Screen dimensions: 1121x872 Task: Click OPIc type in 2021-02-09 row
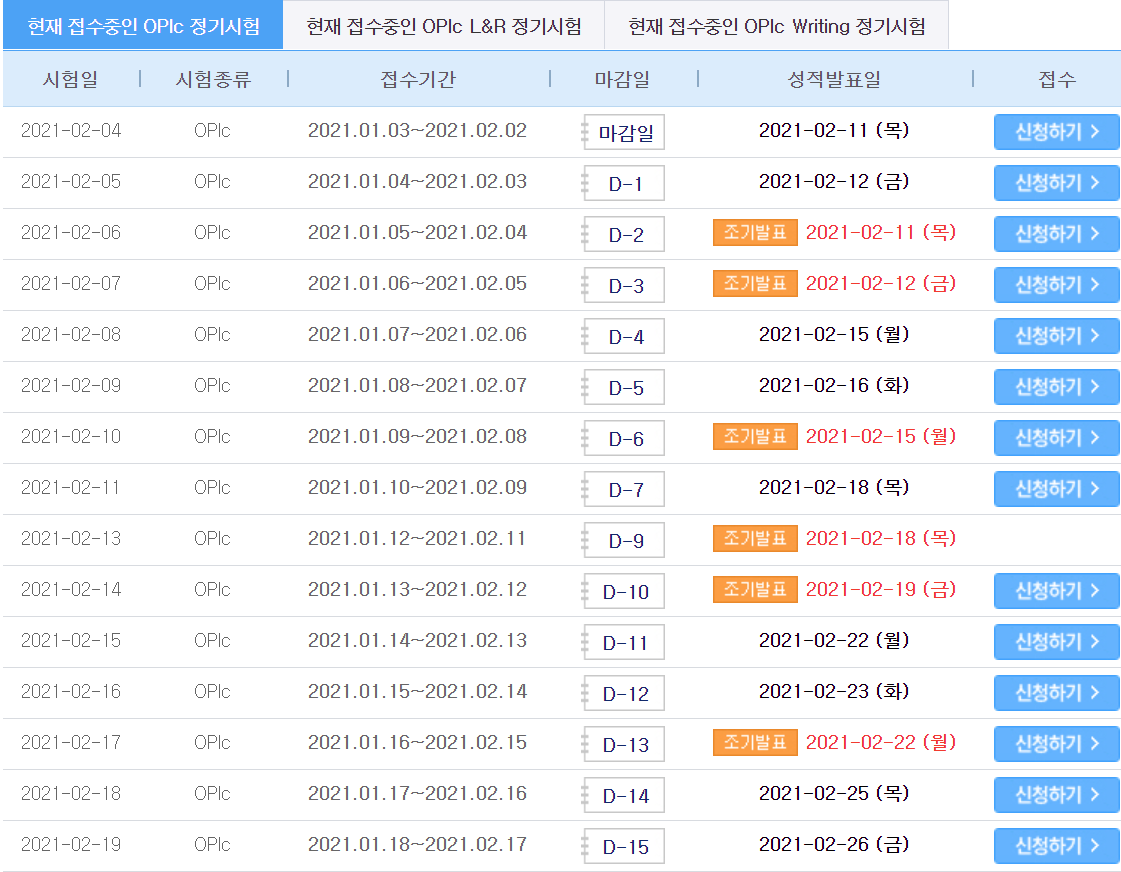tap(212, 385)
